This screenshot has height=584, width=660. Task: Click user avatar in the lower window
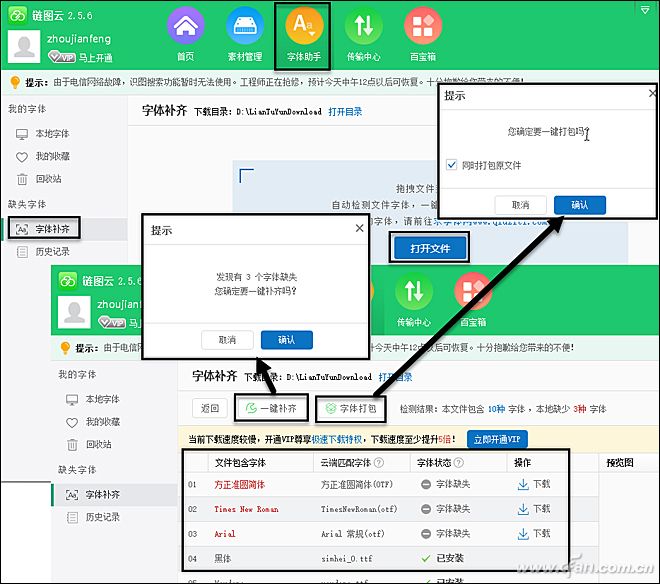(x=74, y=312)
